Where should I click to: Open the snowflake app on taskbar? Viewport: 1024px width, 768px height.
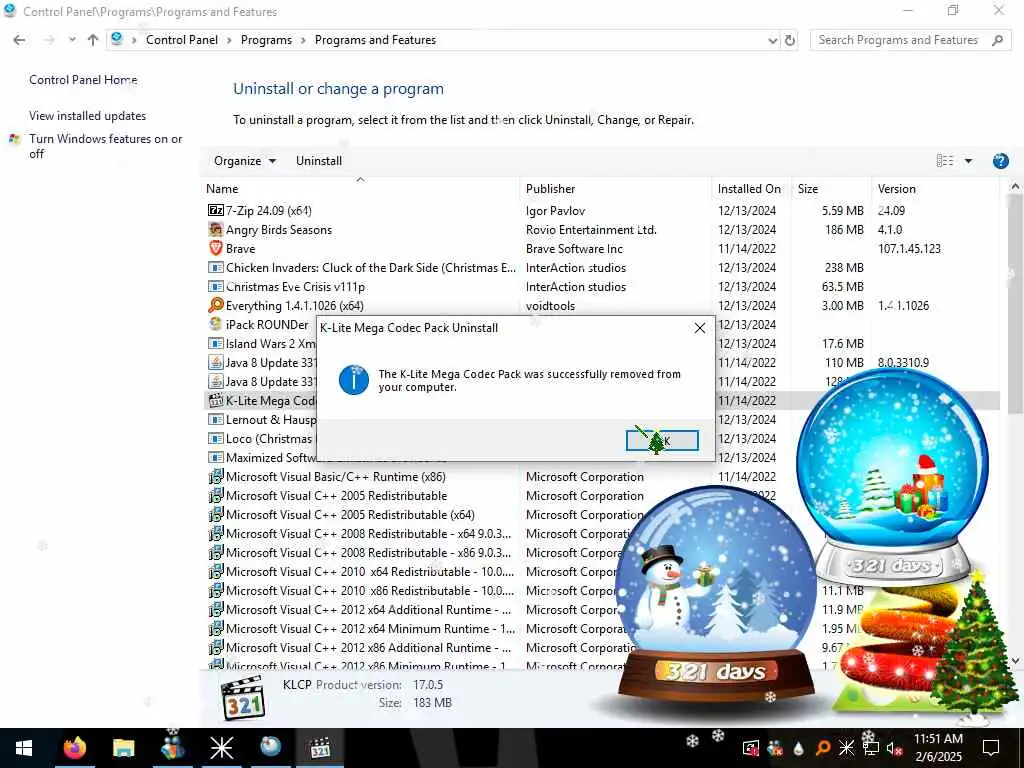(x=221, y=748)
